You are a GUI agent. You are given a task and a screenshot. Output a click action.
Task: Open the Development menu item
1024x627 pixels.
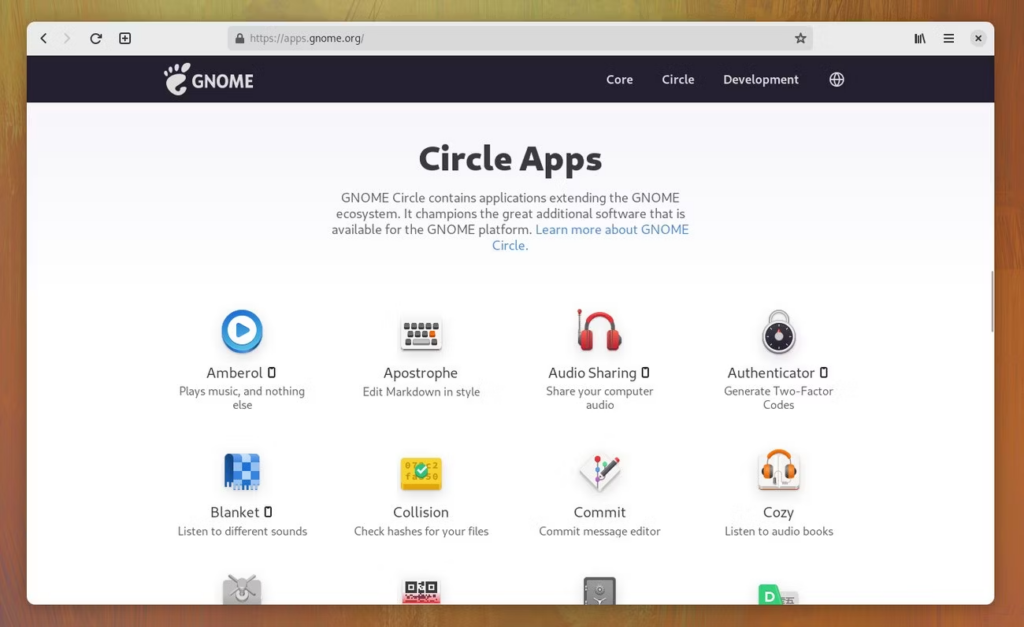(x=761, y=80)
